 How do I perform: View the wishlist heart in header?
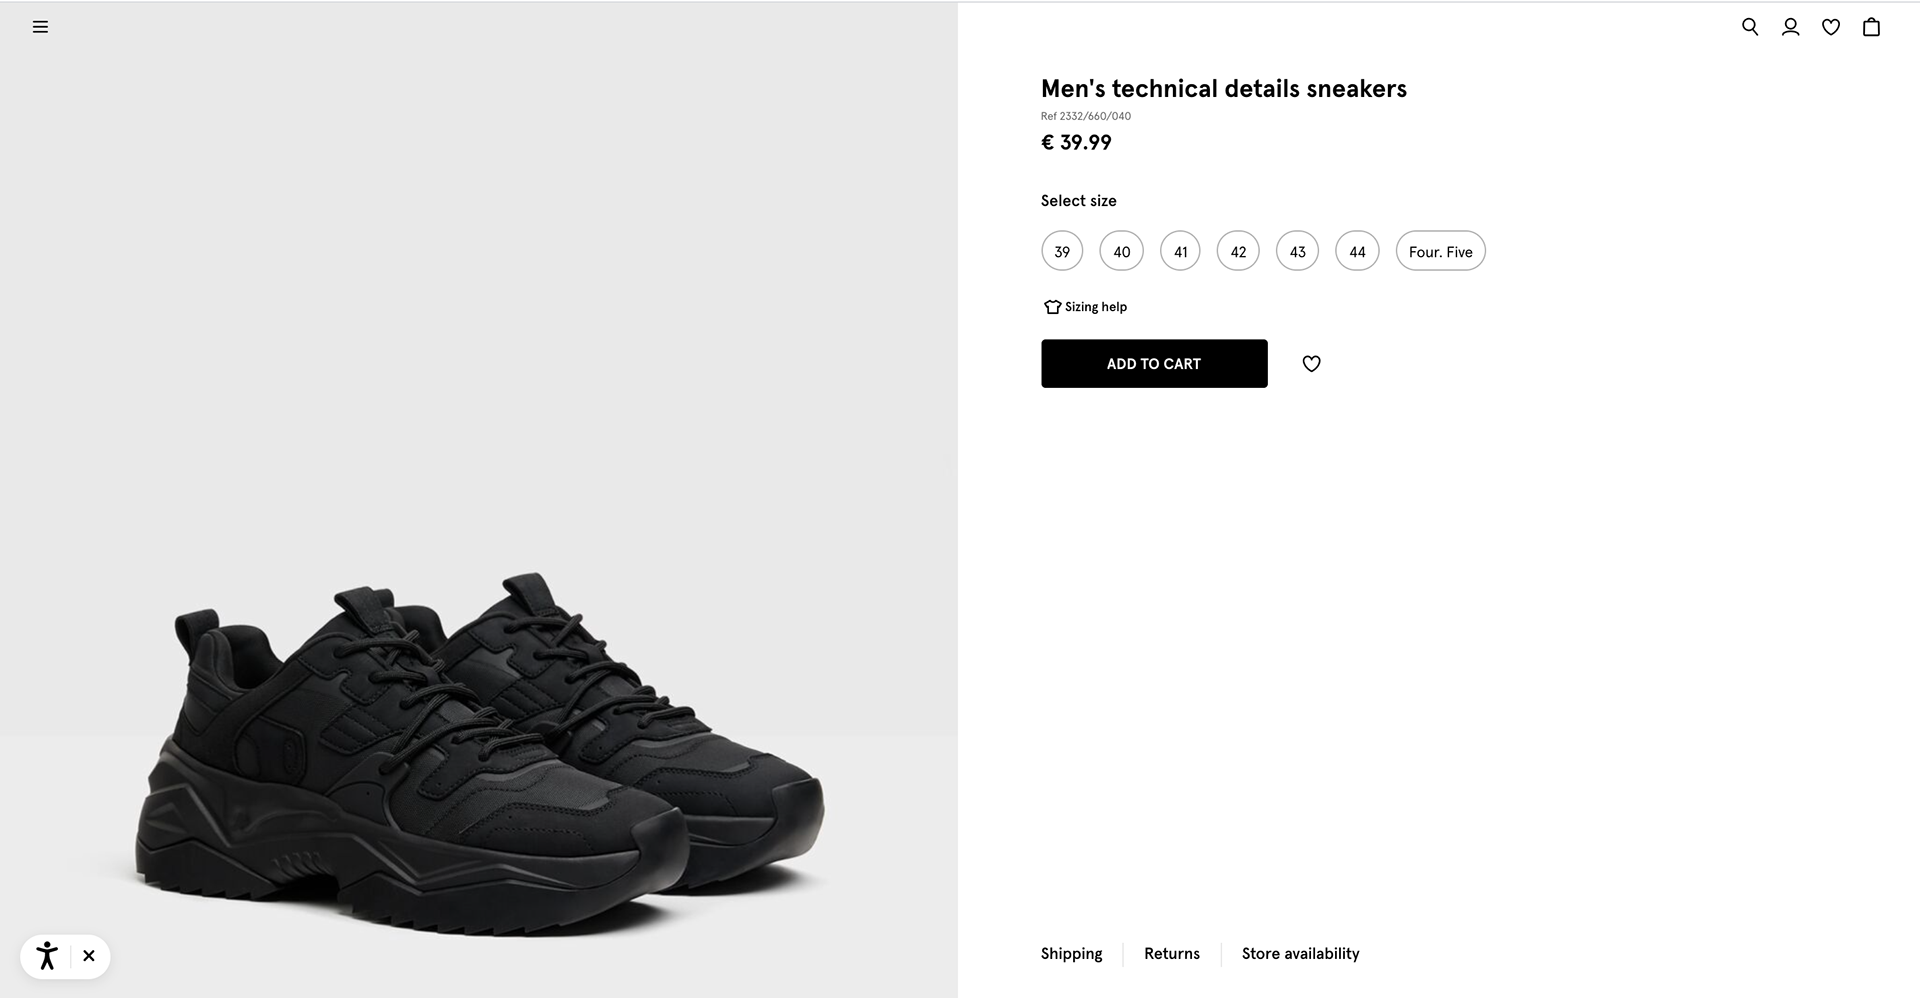1831,27
